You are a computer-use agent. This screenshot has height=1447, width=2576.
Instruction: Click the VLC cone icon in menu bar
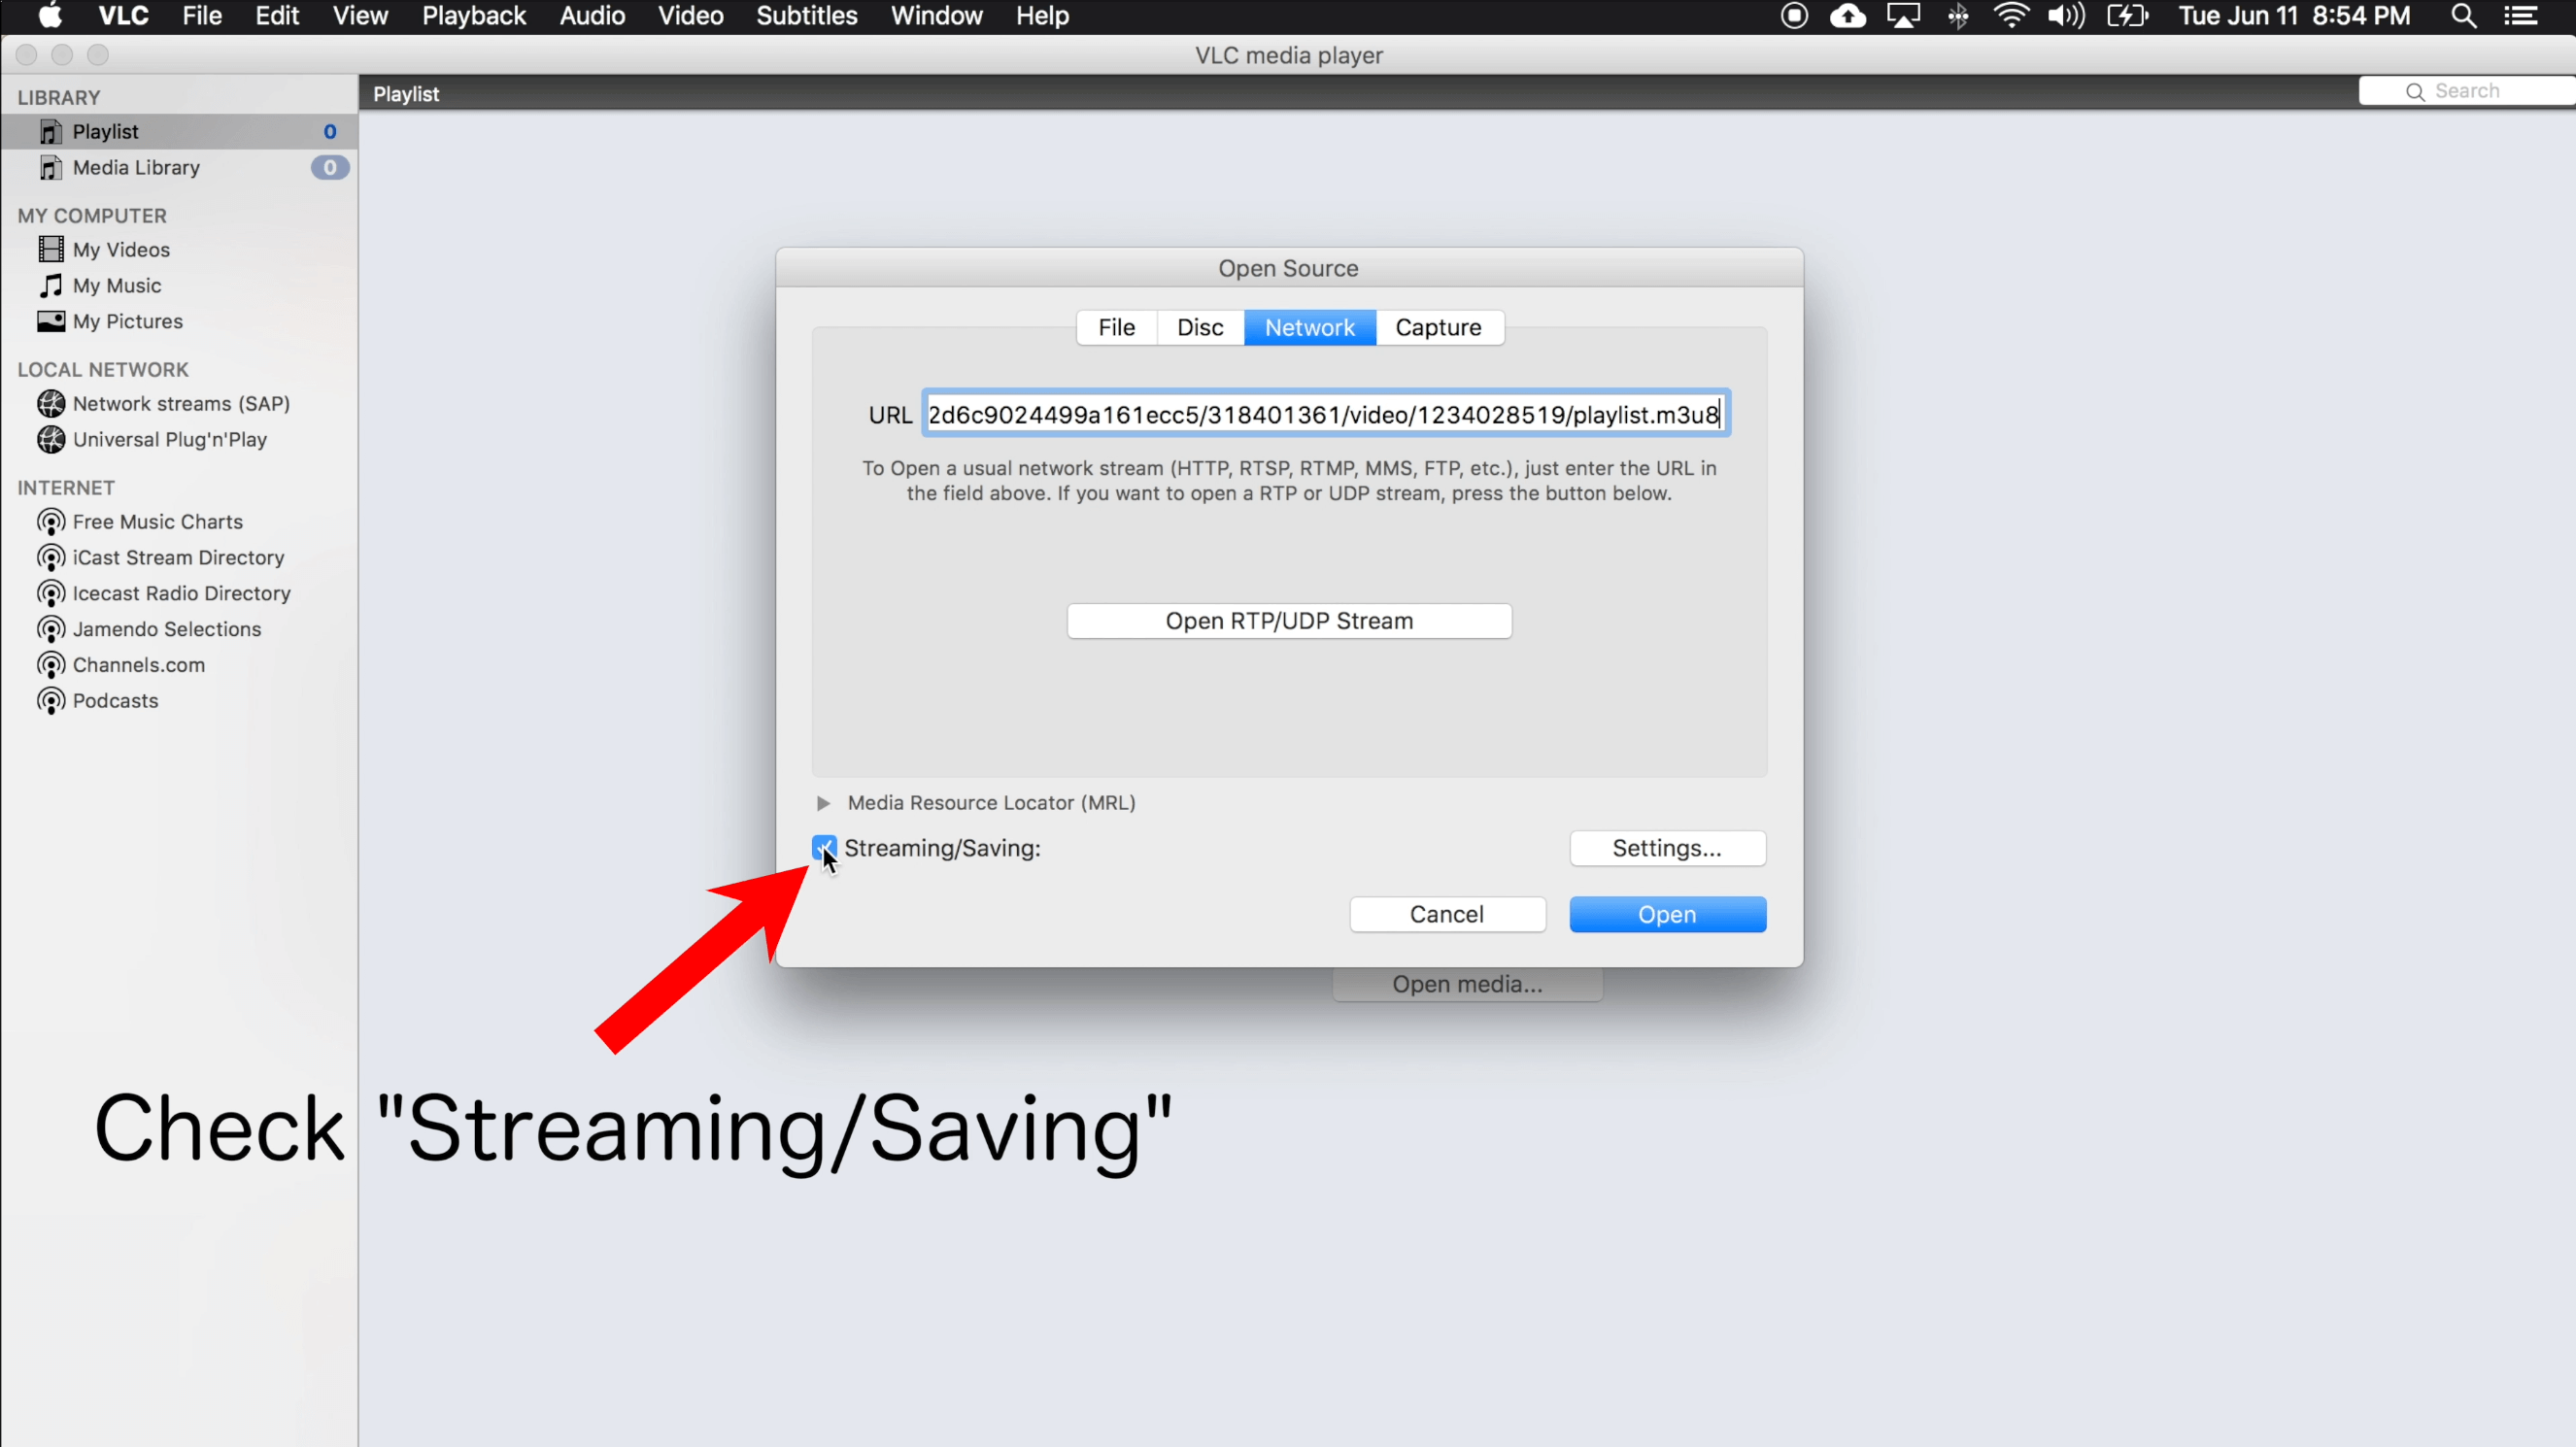(1792, 16)
